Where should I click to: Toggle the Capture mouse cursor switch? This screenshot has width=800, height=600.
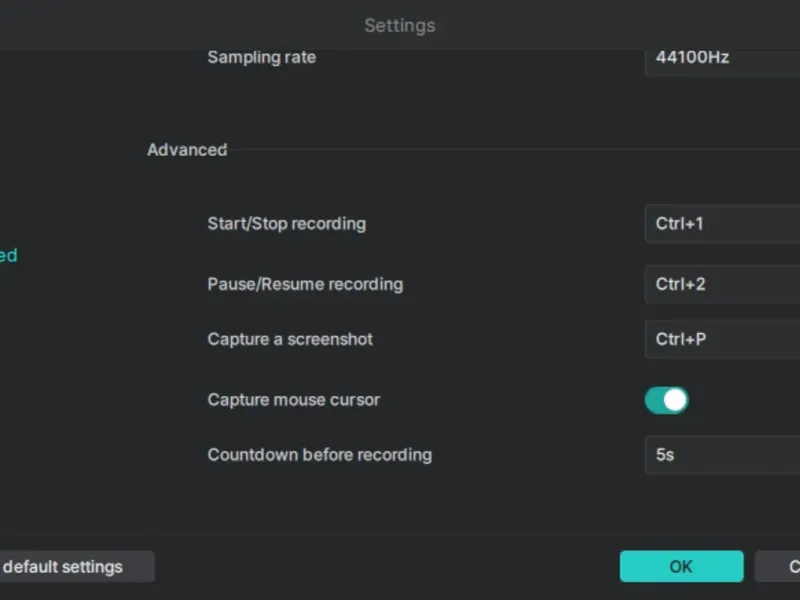pyautogui.click(x=666, y=400)
